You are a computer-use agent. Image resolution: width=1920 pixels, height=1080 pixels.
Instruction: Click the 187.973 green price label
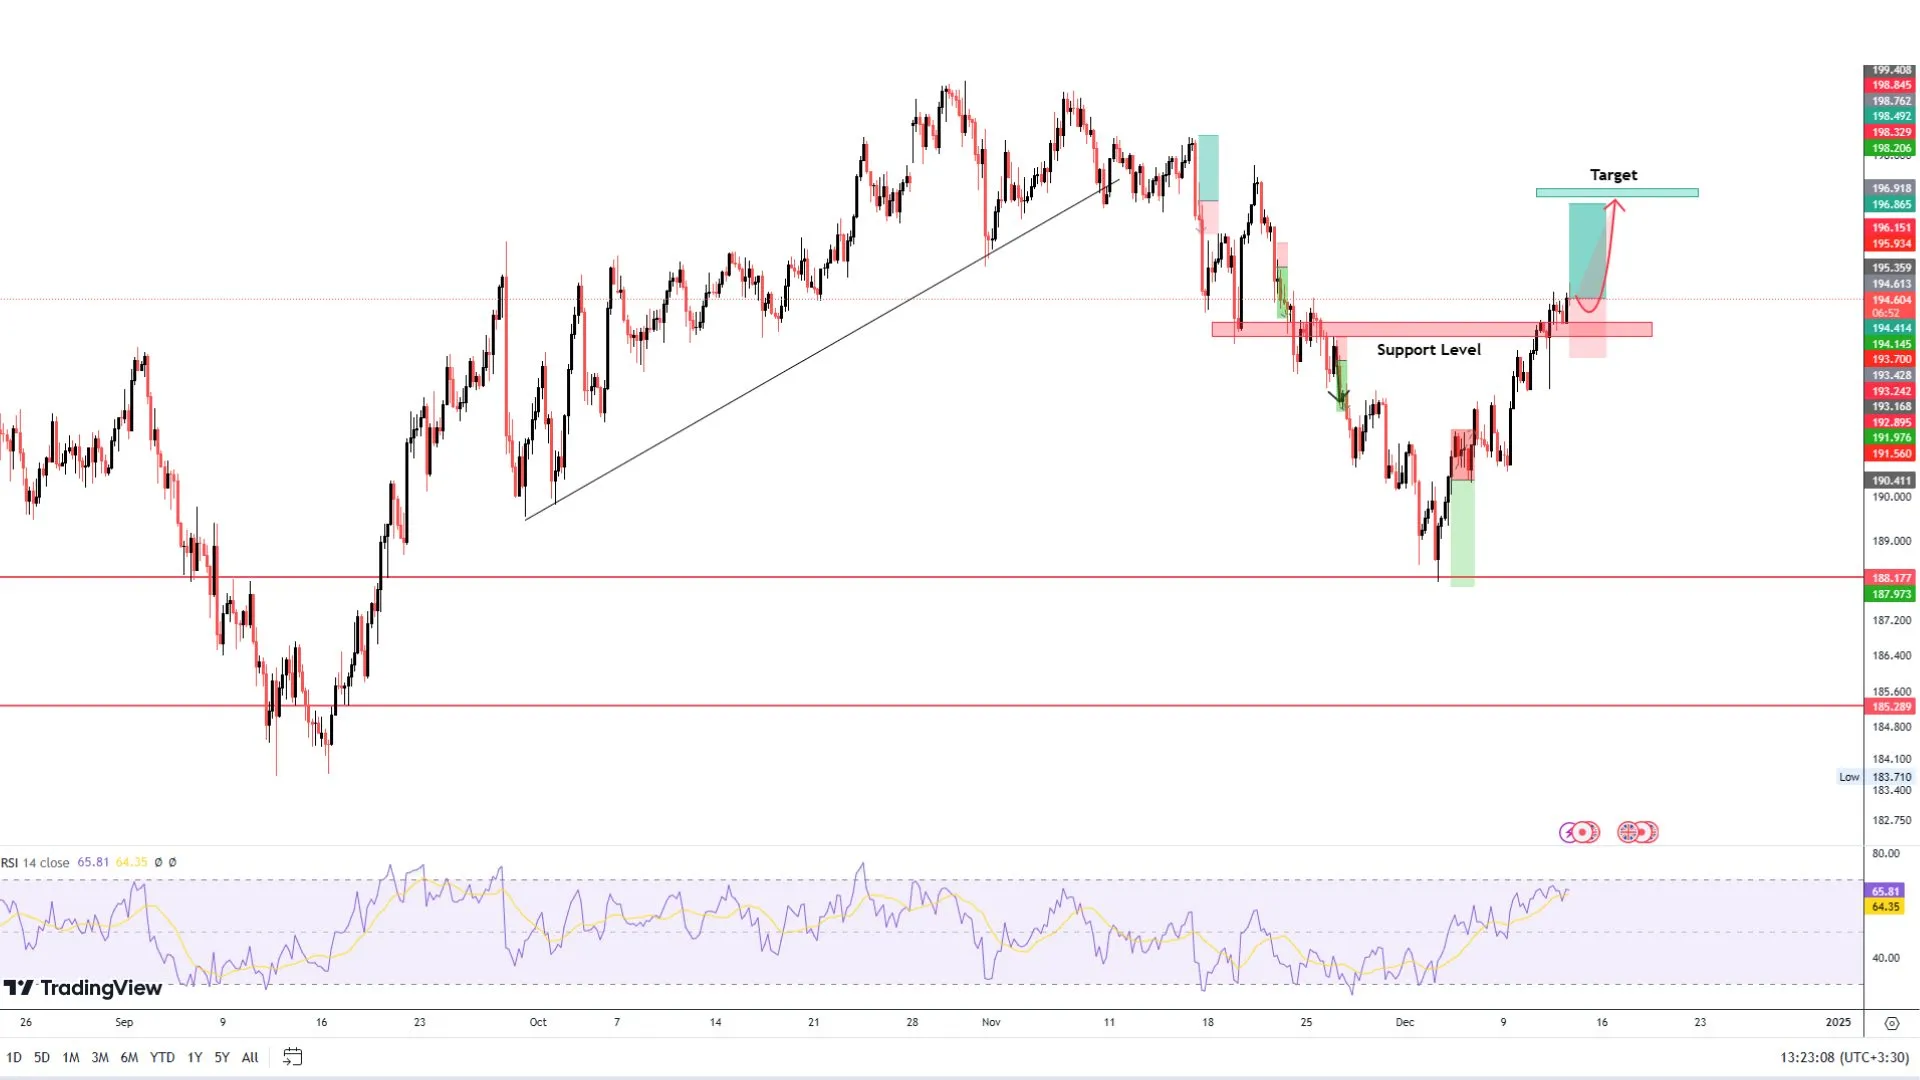[x=1890, y=594]
